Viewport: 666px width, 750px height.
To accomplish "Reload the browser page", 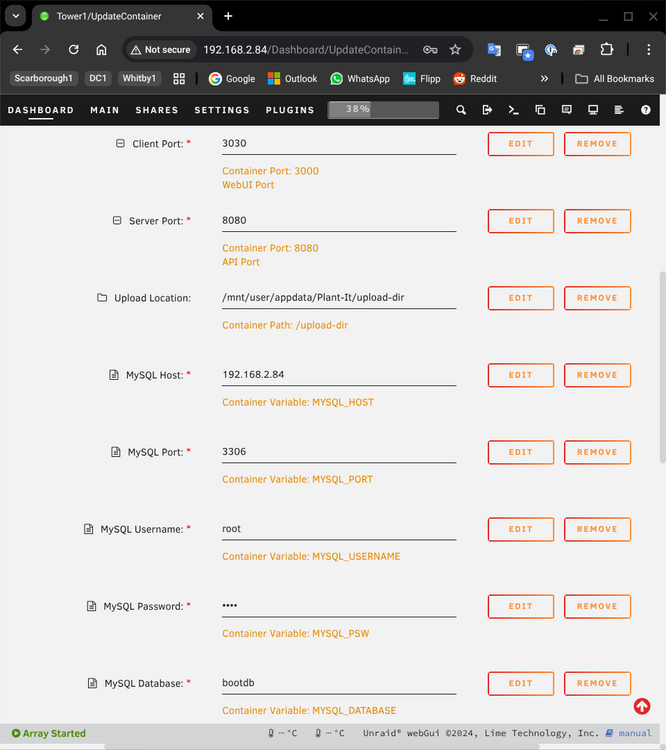I will (73, 49).
